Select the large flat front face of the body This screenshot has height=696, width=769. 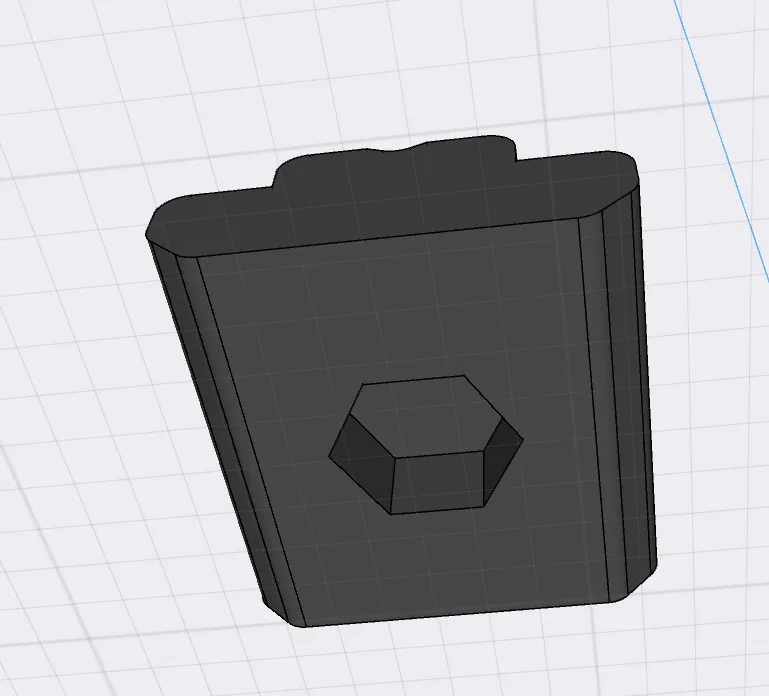[x=300, y=330]
